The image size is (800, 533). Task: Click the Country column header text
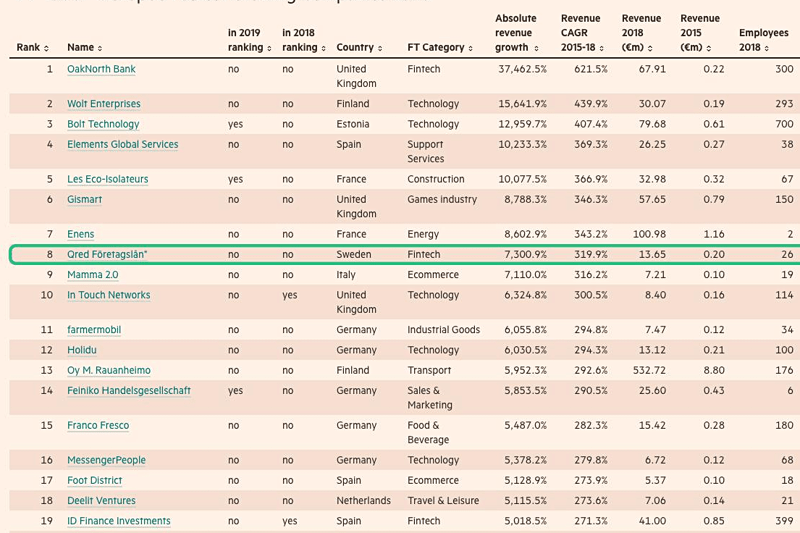355,47
